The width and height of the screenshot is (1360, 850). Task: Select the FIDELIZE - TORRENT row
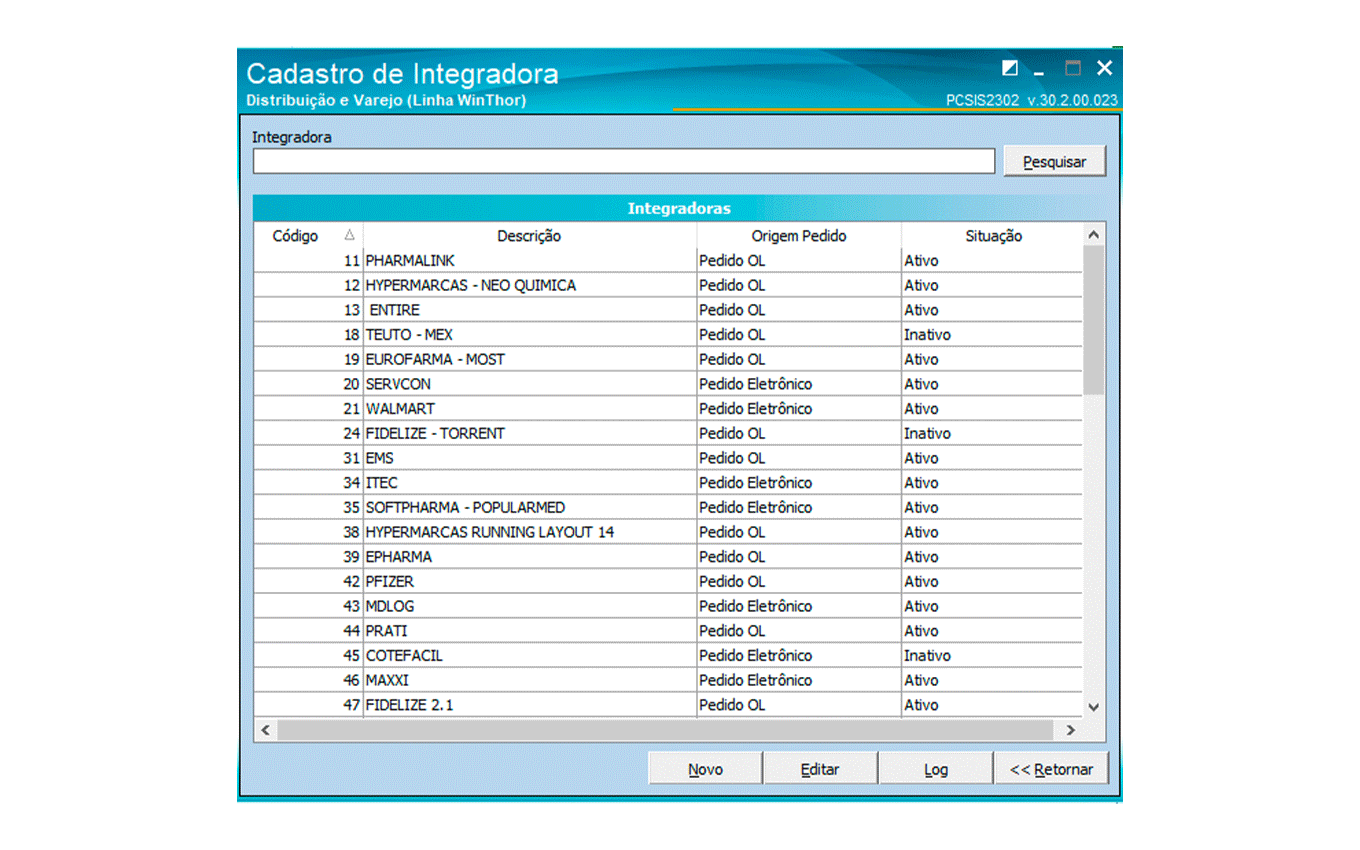[x=668, y=433]
